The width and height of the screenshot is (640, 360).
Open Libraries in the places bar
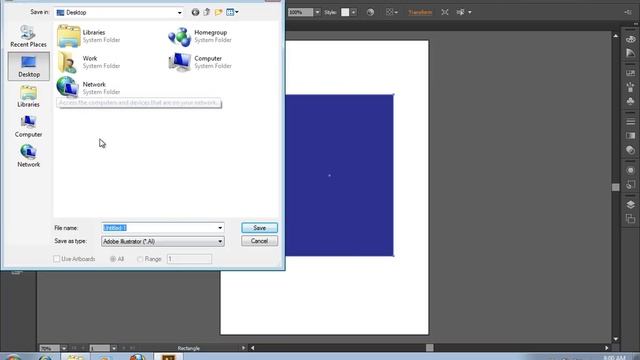pos(29,96)
